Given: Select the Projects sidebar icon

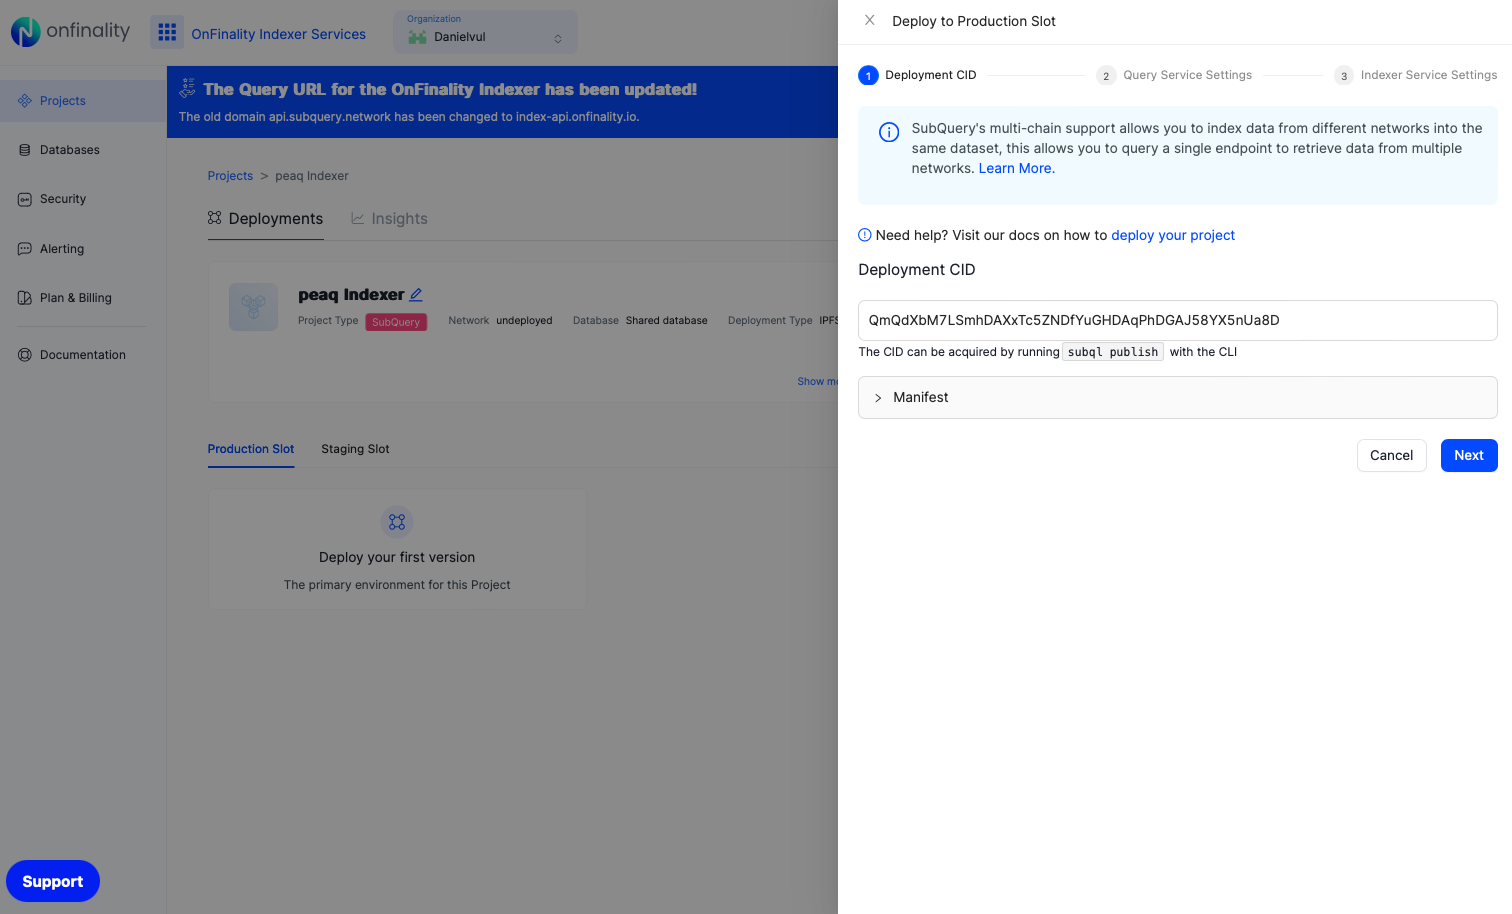Looking at the screenshot, I should [x=24, y=100].
